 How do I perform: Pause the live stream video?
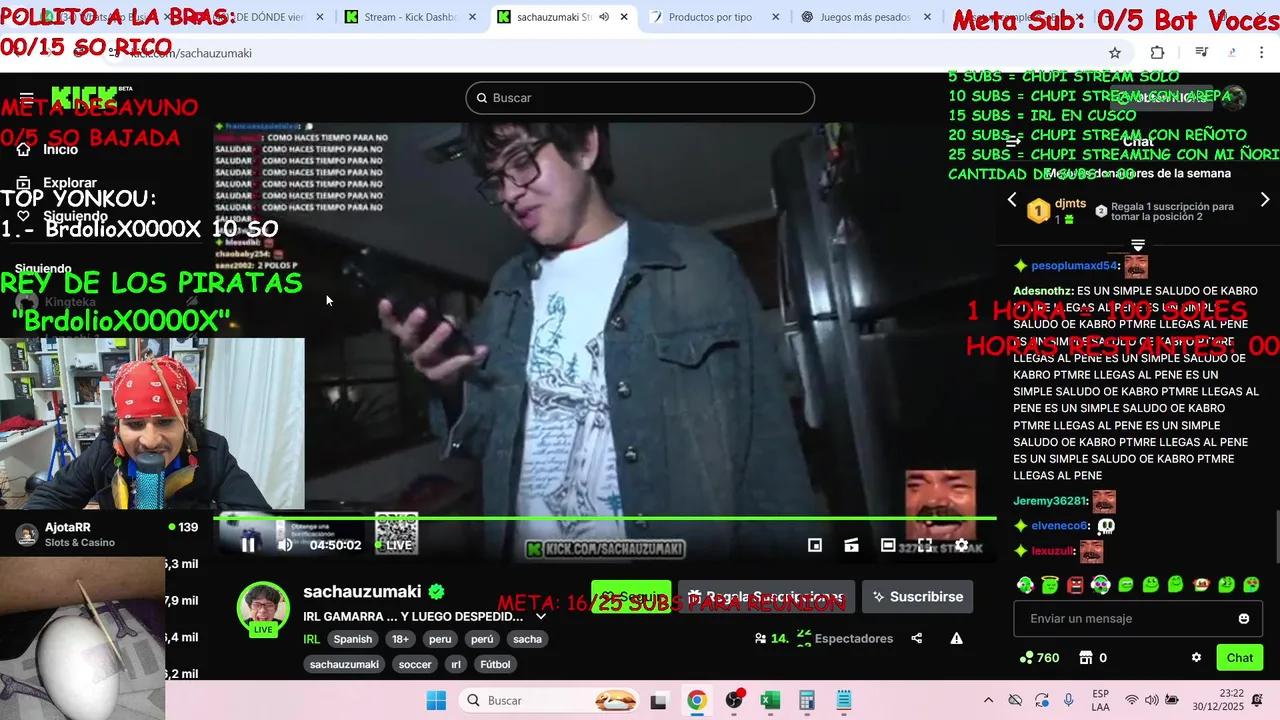click(248, 545)
